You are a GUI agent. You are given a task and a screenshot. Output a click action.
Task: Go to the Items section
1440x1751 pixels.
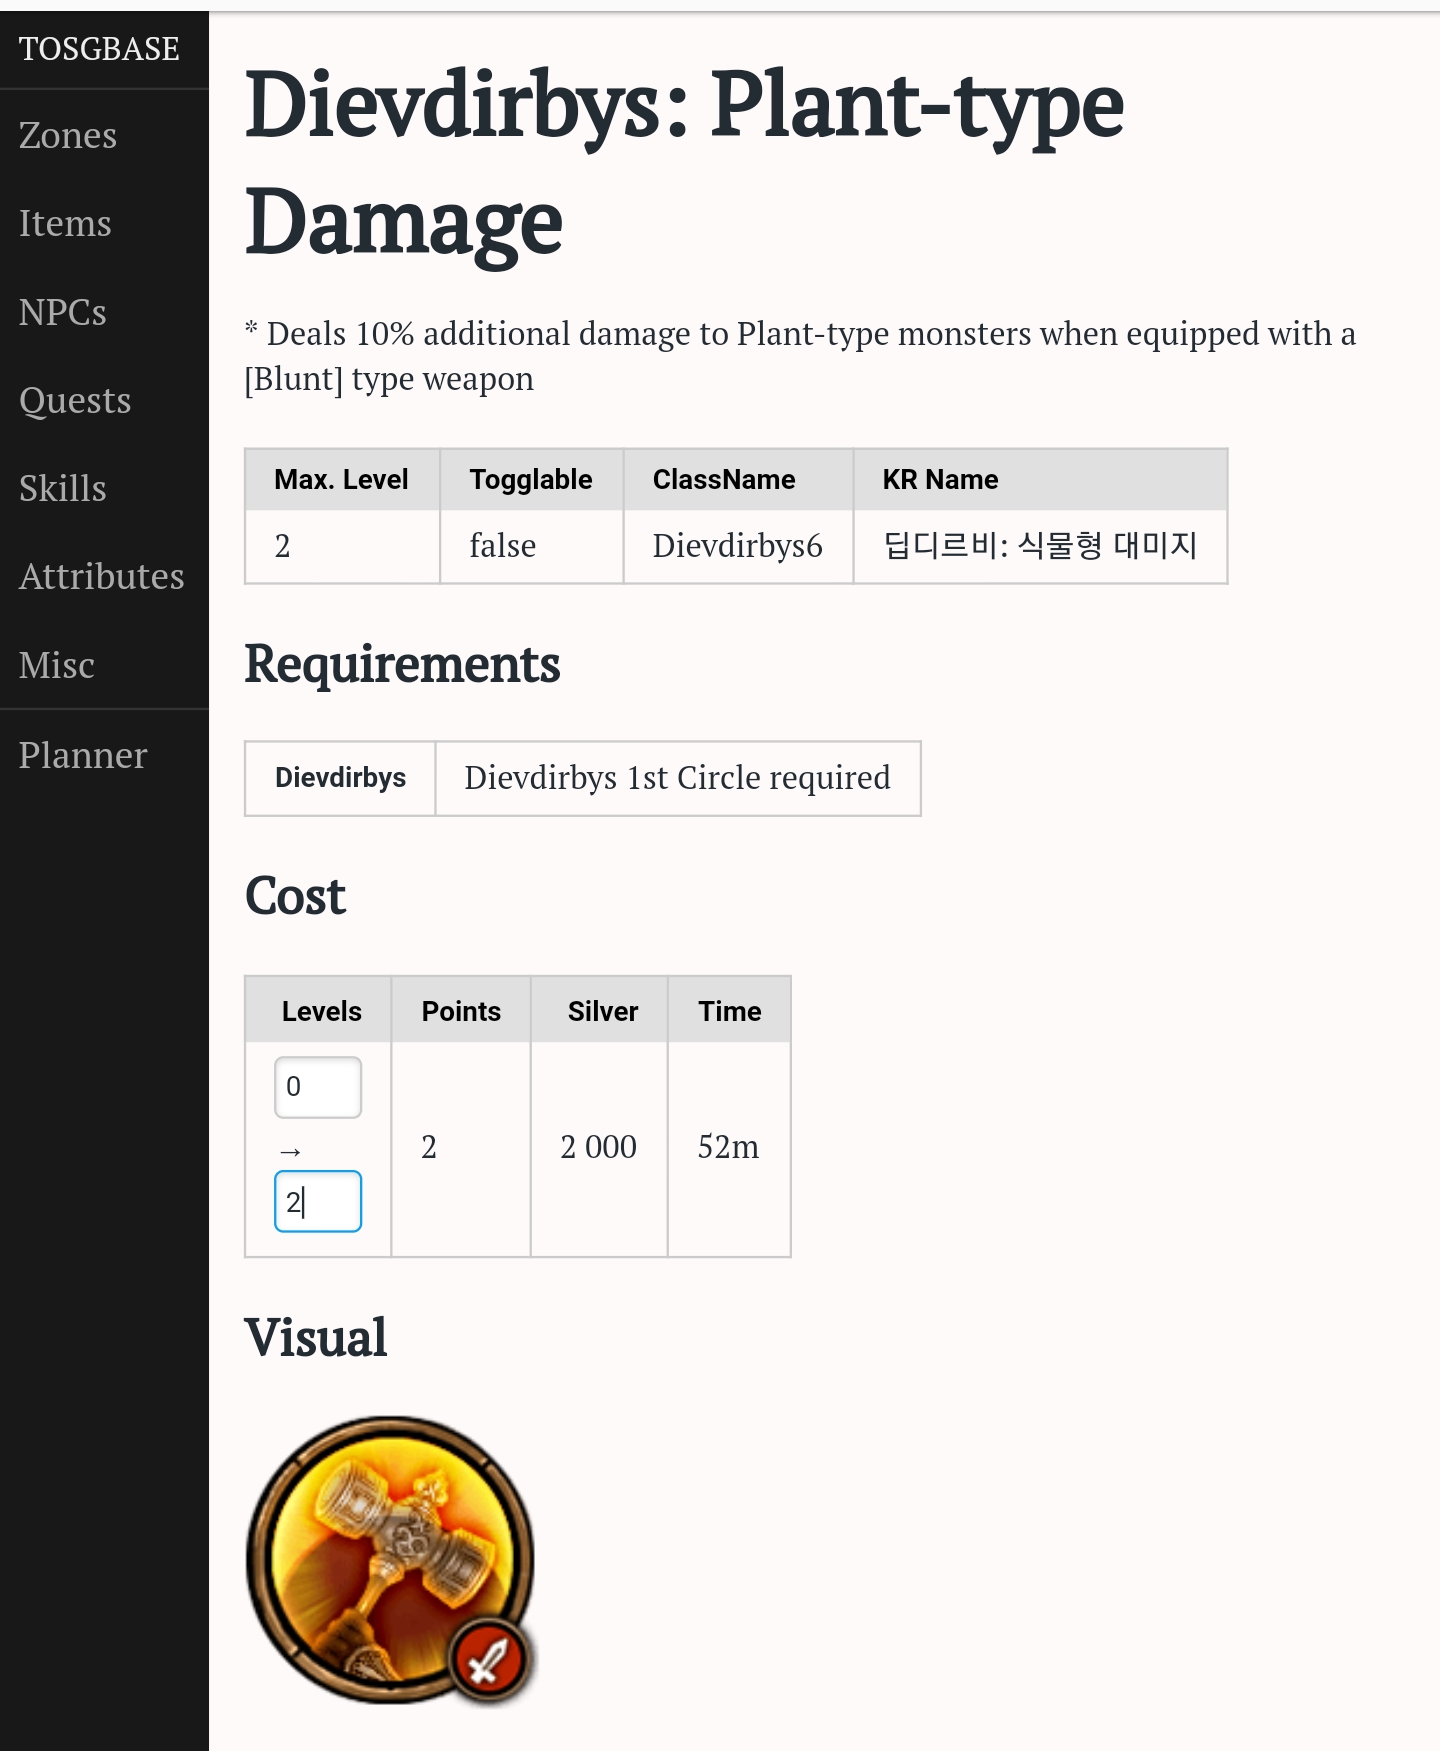click(65, 223)
